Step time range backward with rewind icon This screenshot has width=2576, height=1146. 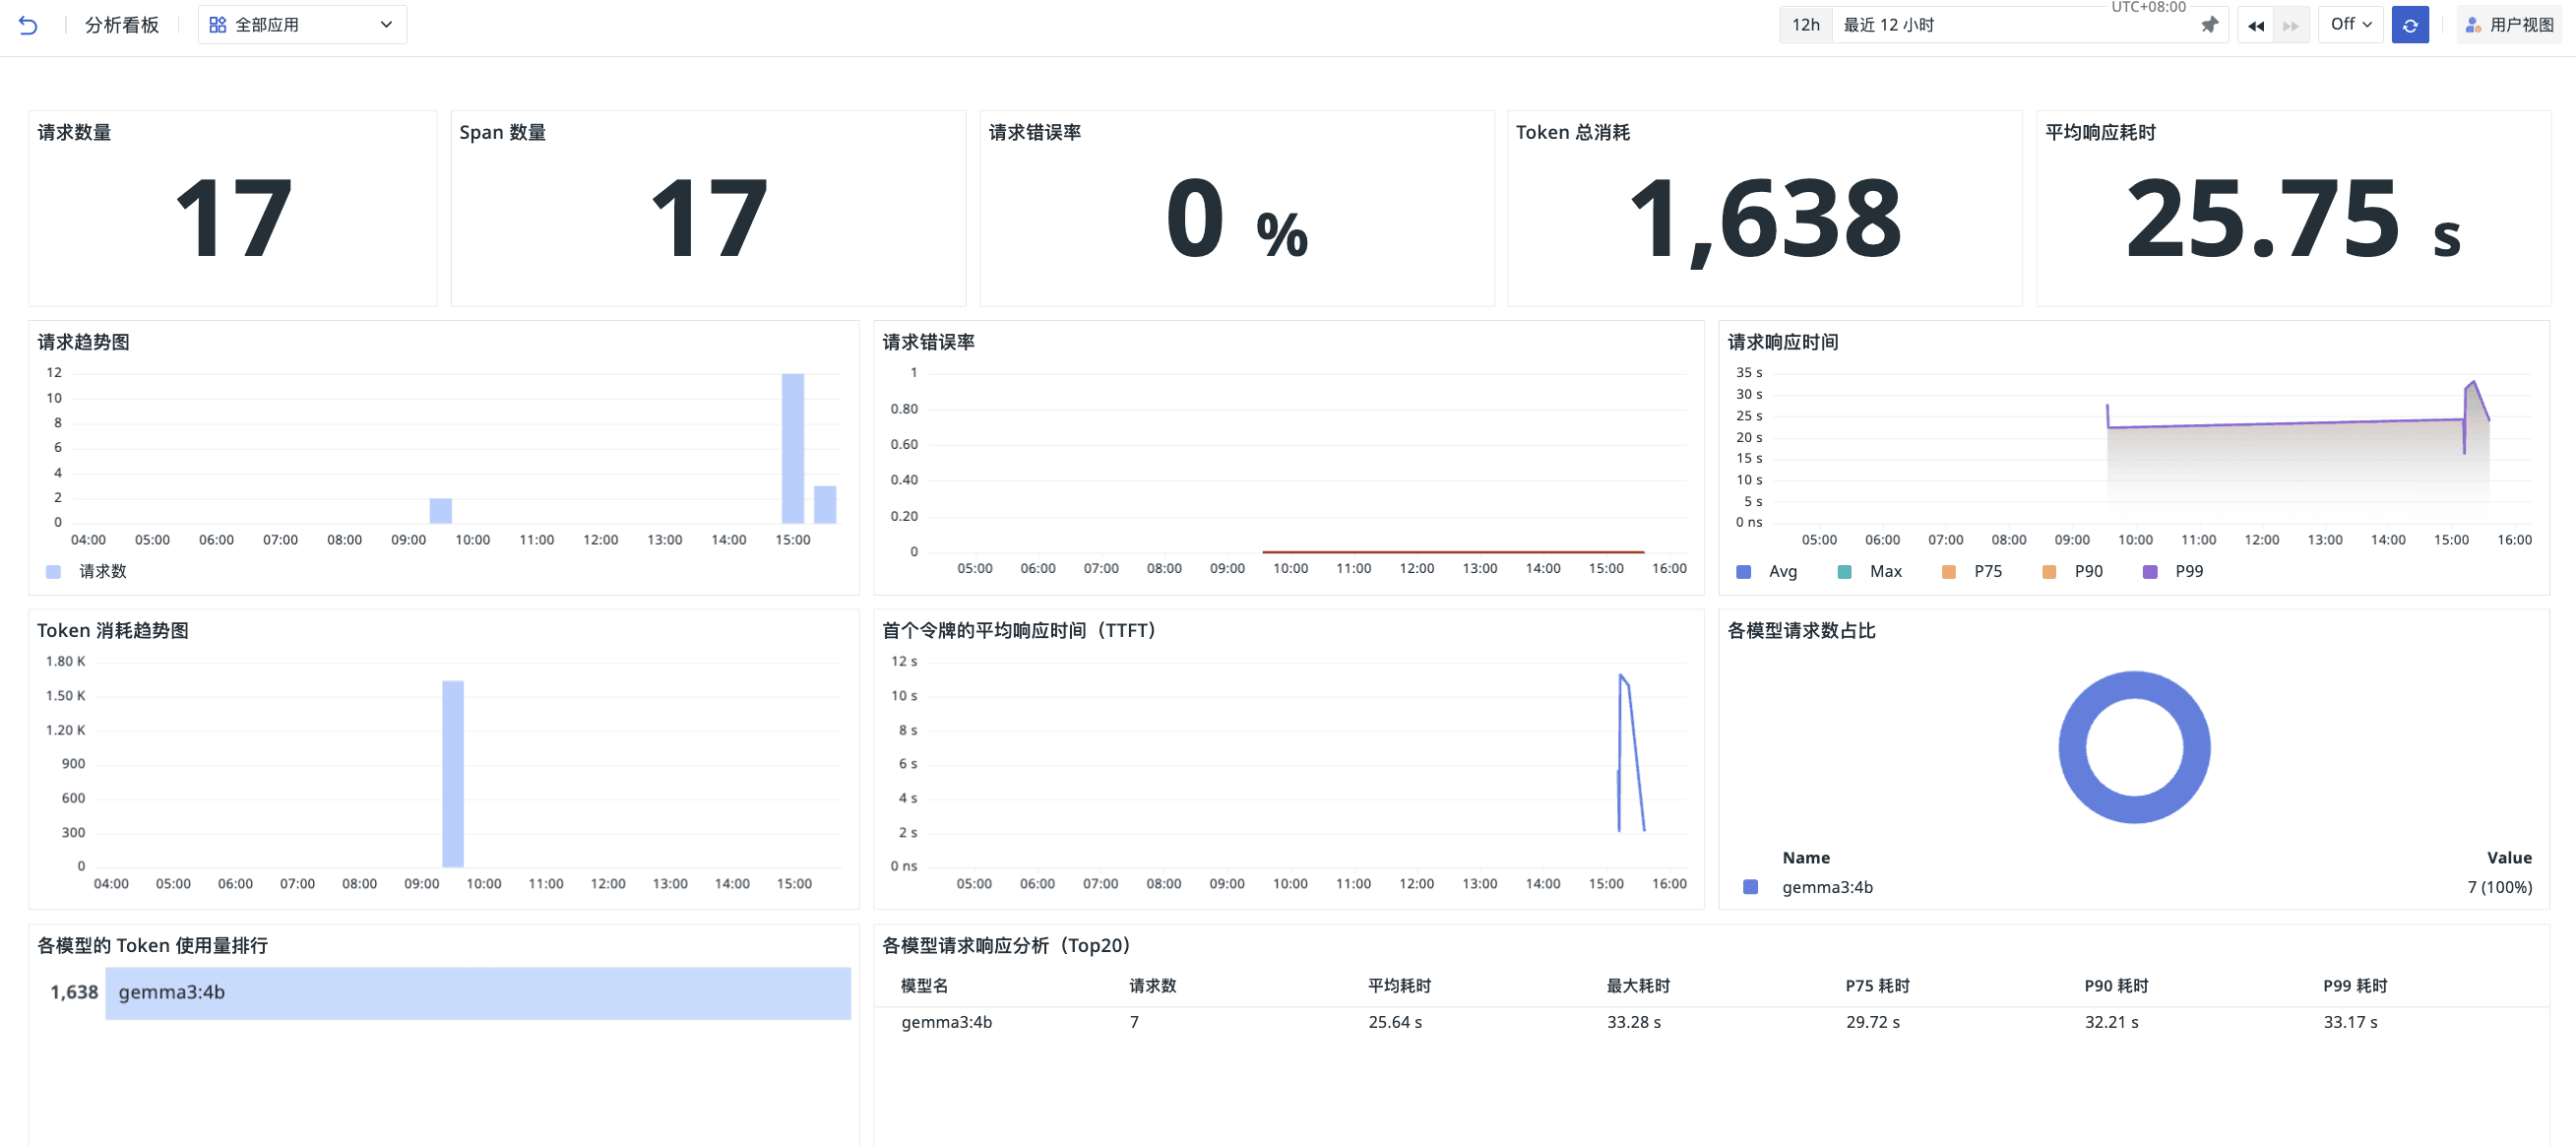(2255, 25)
